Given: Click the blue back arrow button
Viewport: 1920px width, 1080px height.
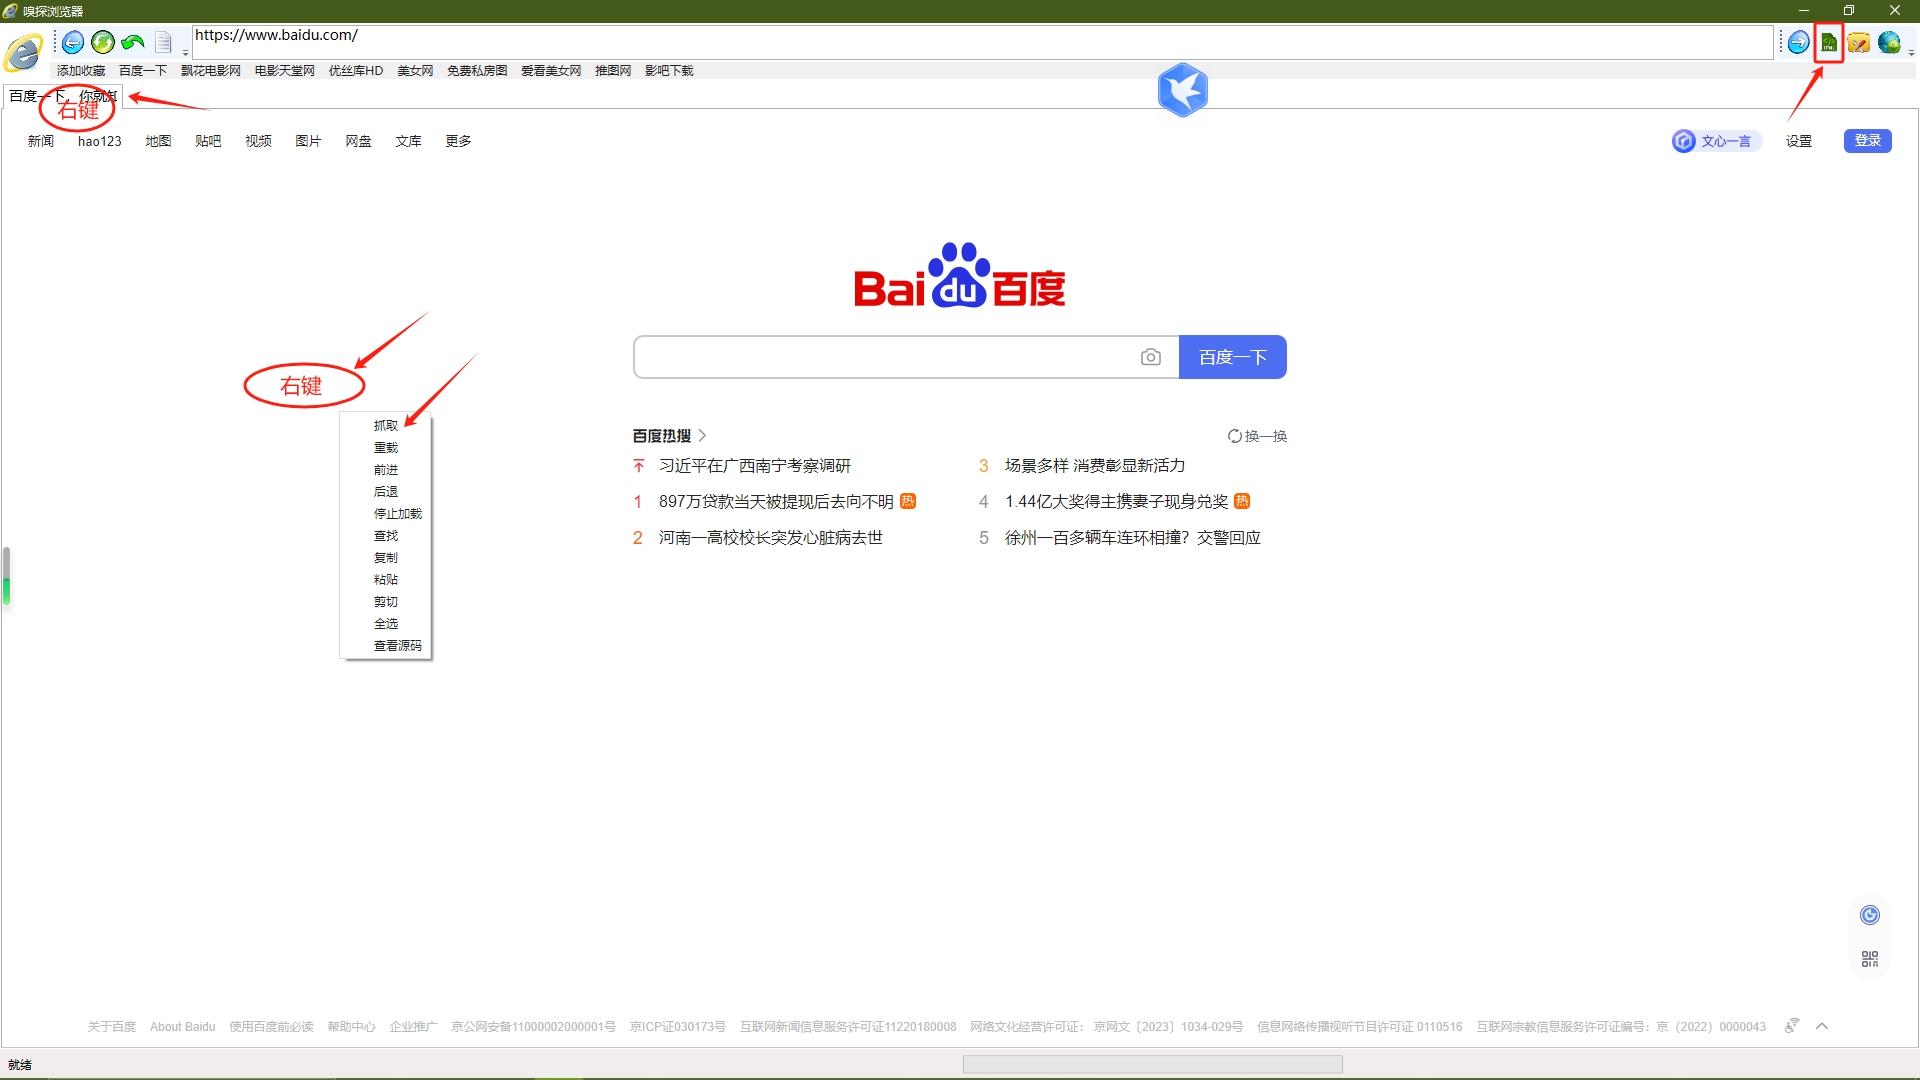Looking at the screenshot, I should (73, 42).
